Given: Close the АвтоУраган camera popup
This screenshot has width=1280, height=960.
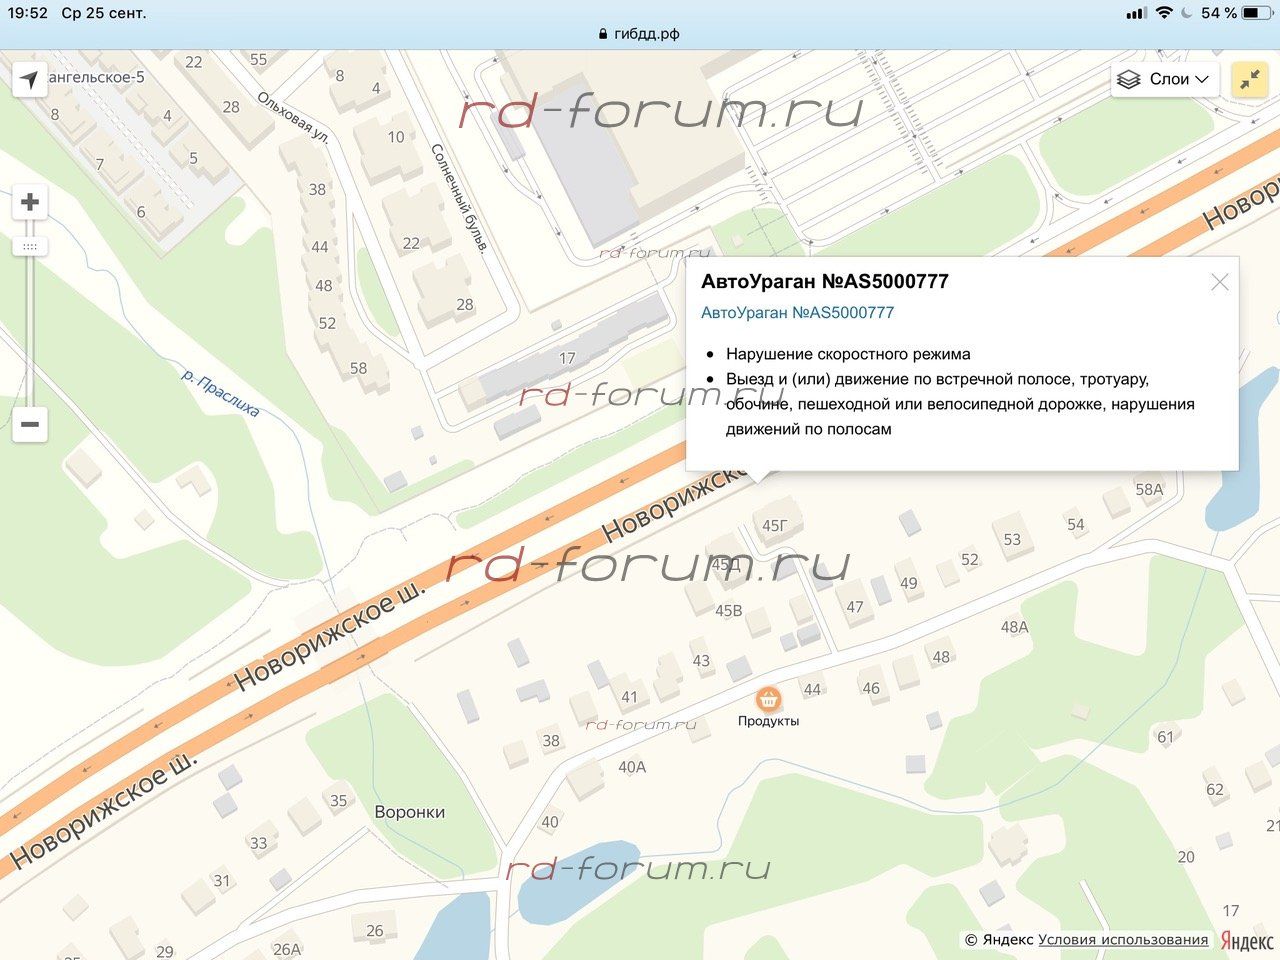Looking at the screenshot, I should click(1219, 282).
